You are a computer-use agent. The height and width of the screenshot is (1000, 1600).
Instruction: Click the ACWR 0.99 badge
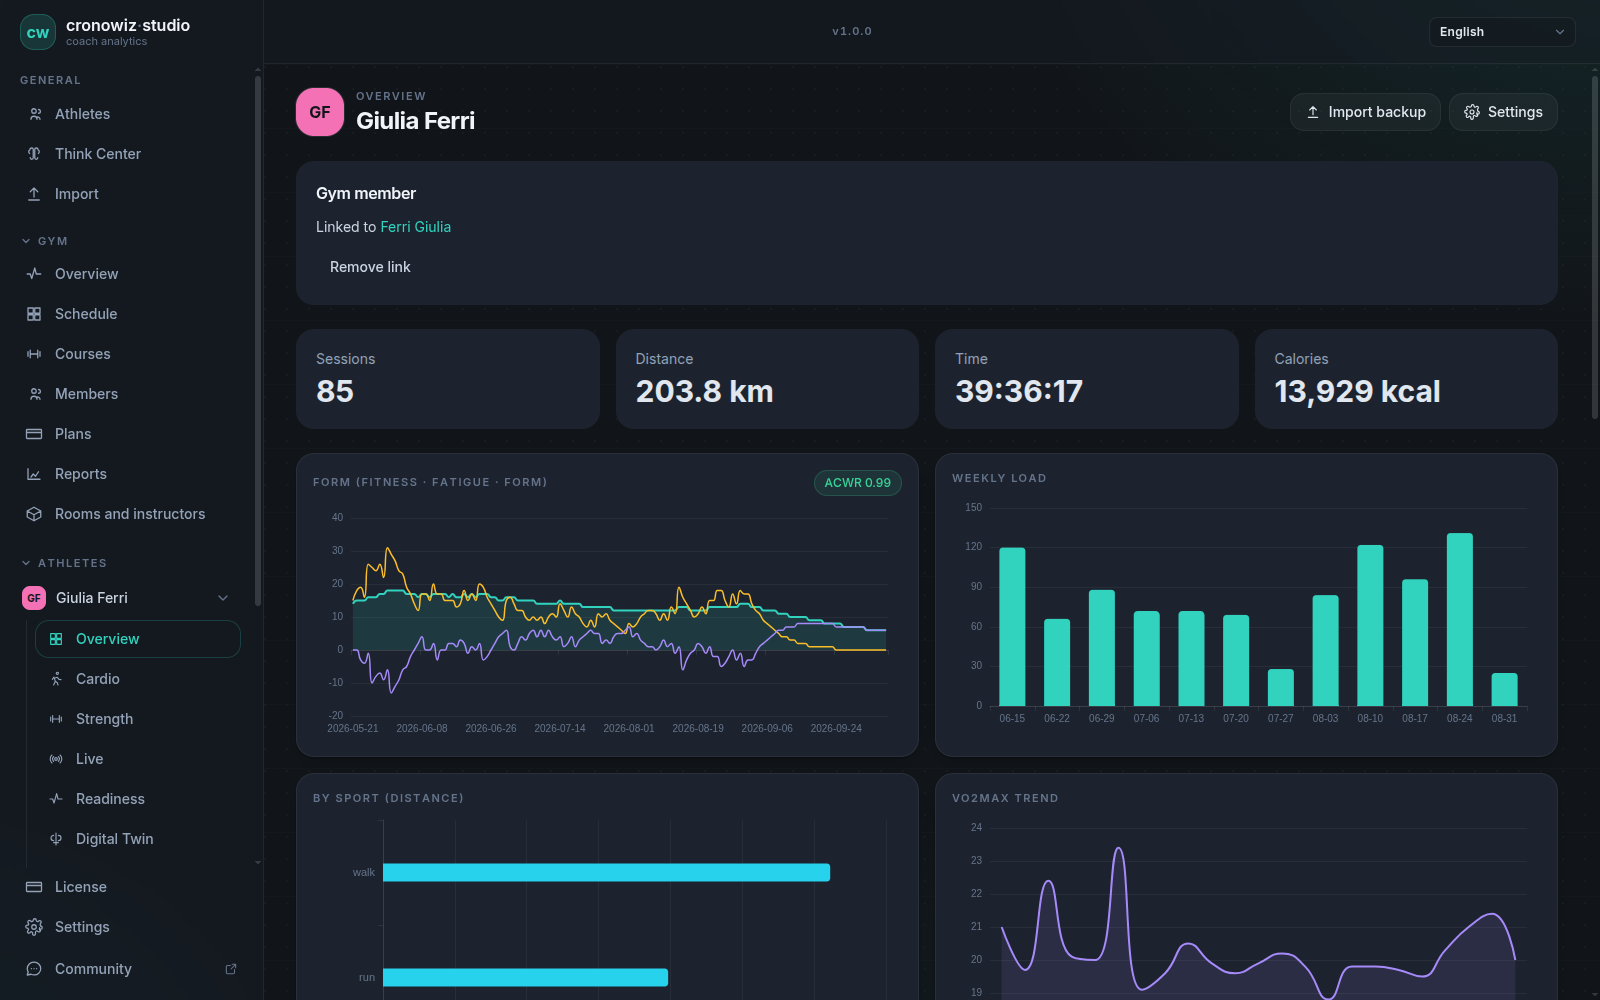857,483
